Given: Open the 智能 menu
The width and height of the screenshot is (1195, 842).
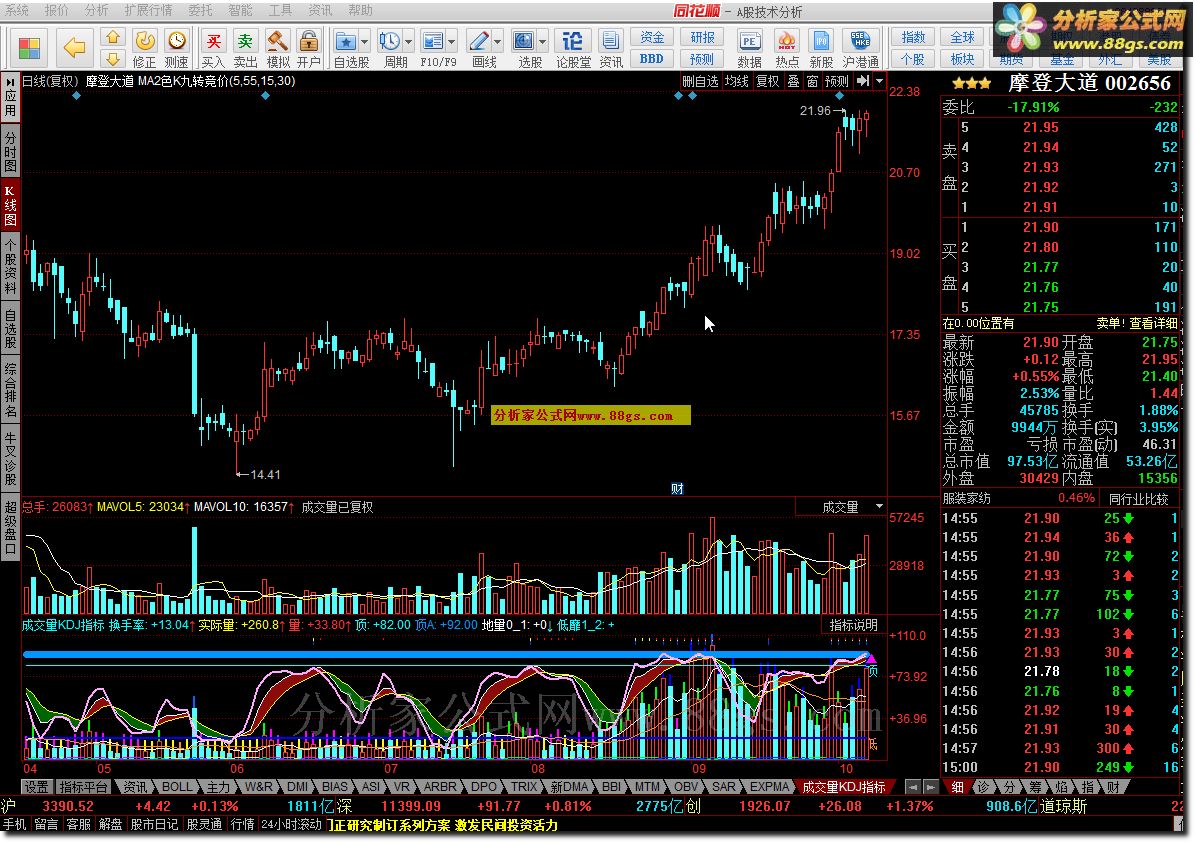Looking at the screenshot, I should tap(241, 11).
